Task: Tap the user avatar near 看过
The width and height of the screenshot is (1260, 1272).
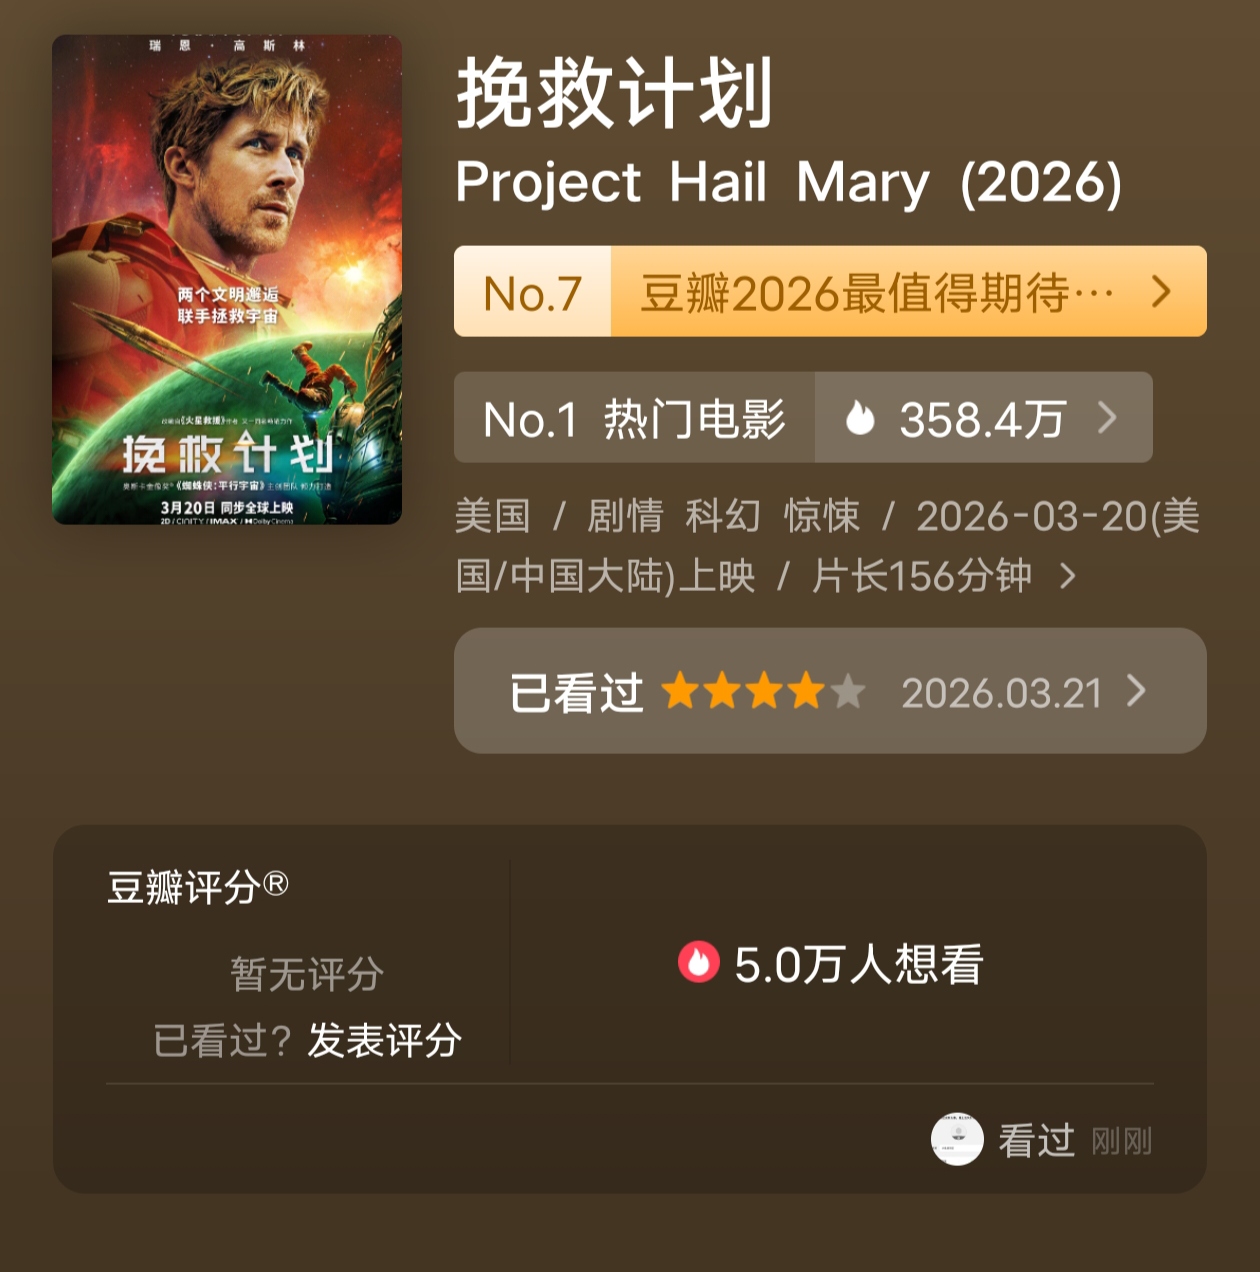Action: (957, 1140)
